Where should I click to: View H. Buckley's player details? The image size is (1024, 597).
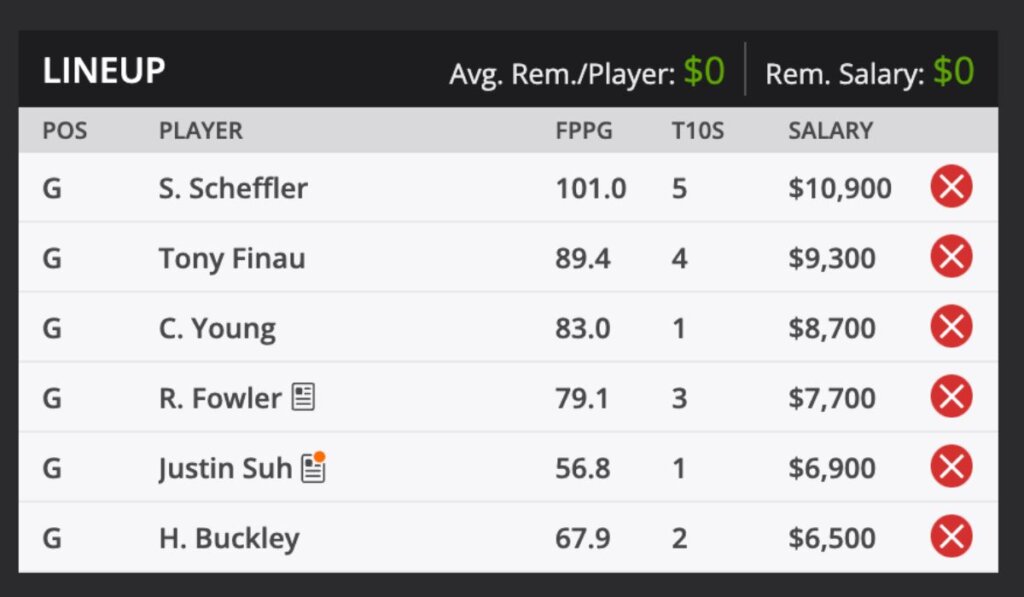[x=226, y=537]
